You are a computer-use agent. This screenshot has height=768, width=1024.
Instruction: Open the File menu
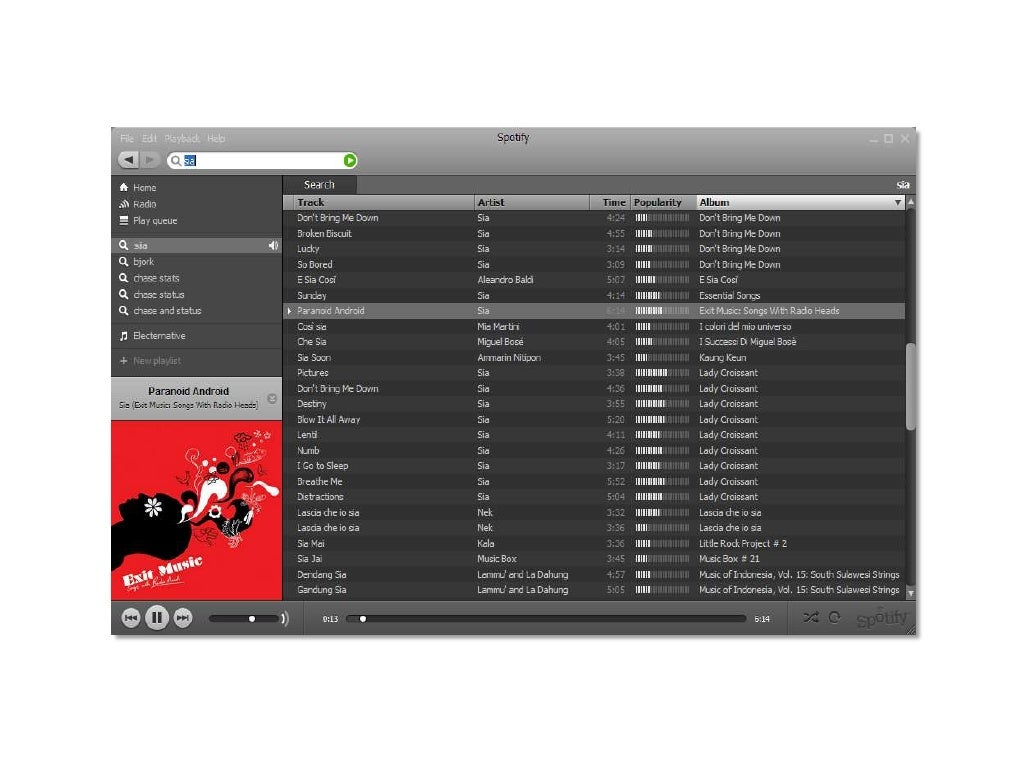(127, 138)
